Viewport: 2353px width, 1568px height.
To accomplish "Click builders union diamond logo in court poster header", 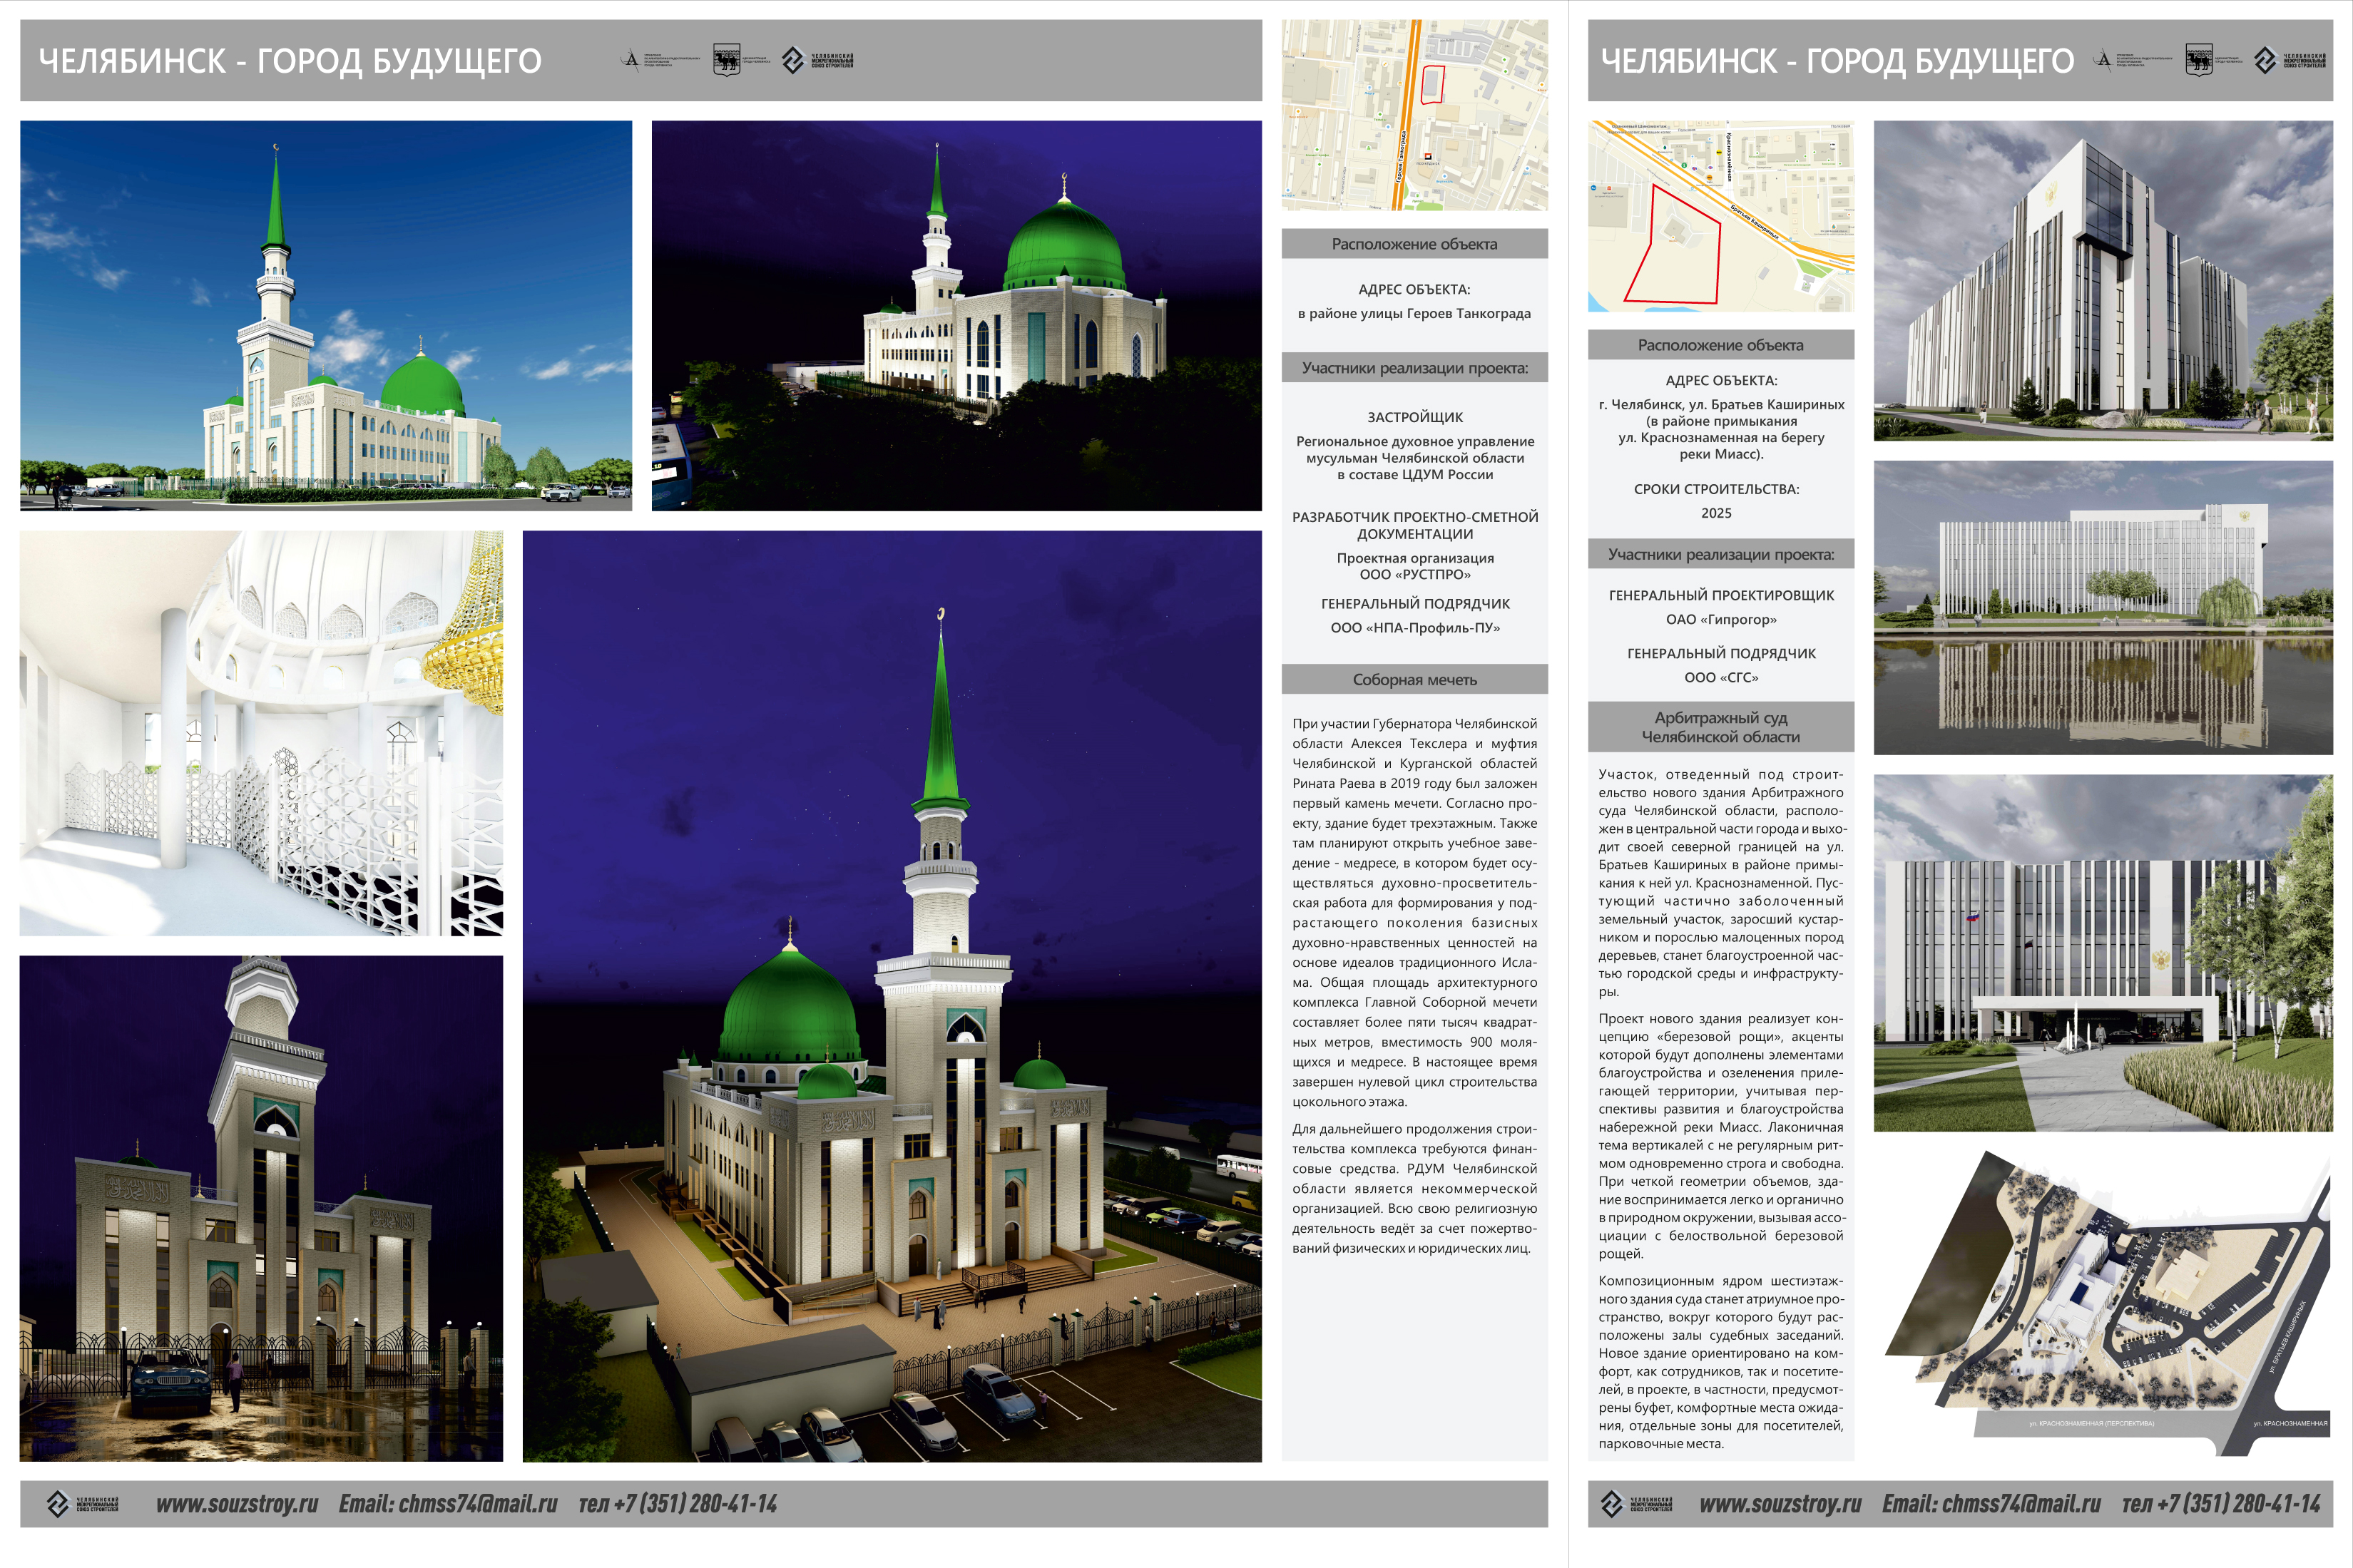I will (x=2265, y=60).
